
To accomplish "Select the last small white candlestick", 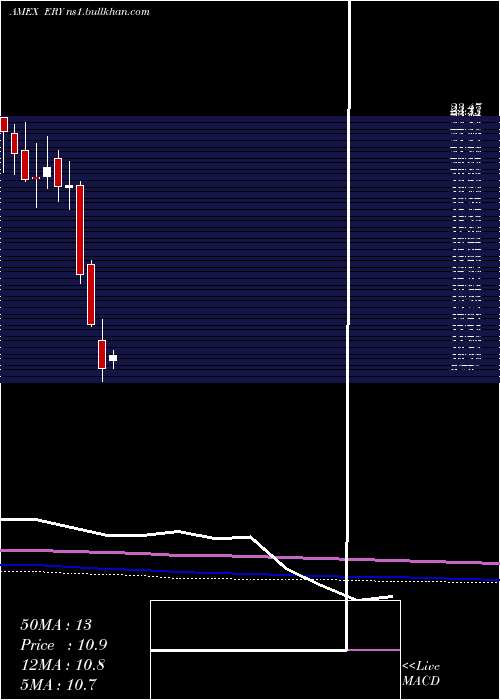I will [x=113, y=358].
